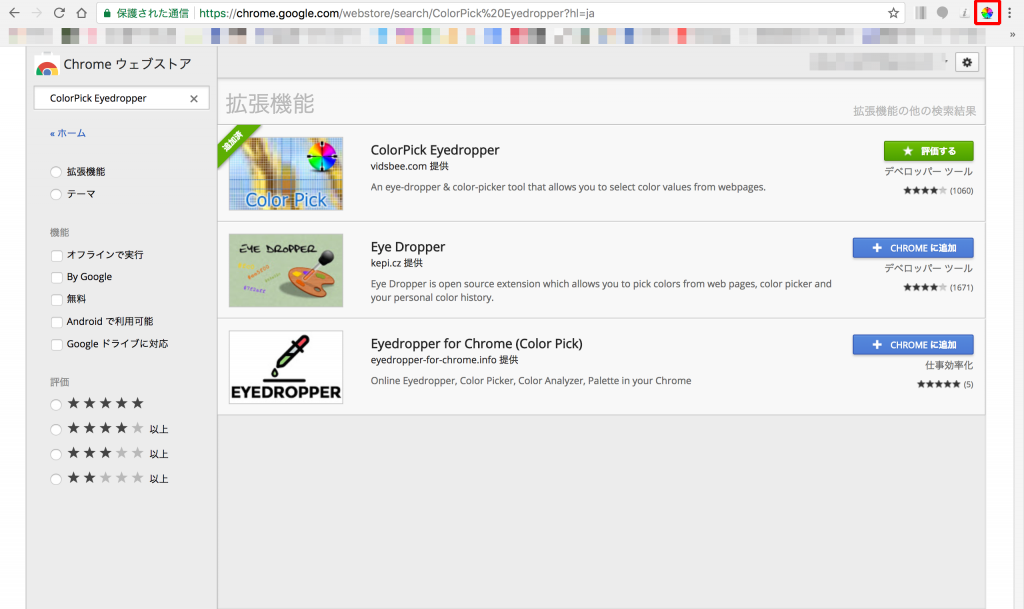Click eyedropper-for-chrome.info 提供 publisher text

coord(444,360)
